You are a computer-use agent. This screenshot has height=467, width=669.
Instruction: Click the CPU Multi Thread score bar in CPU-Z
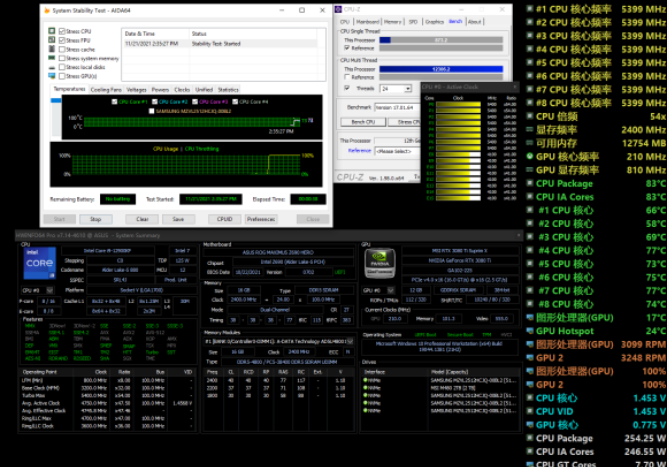(441, 69)
